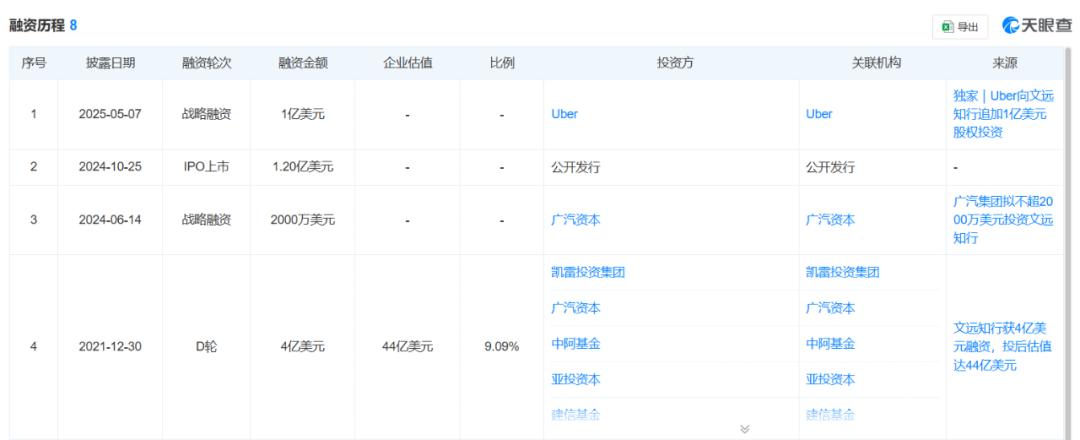Select date cell 2021-12-30

110,347
